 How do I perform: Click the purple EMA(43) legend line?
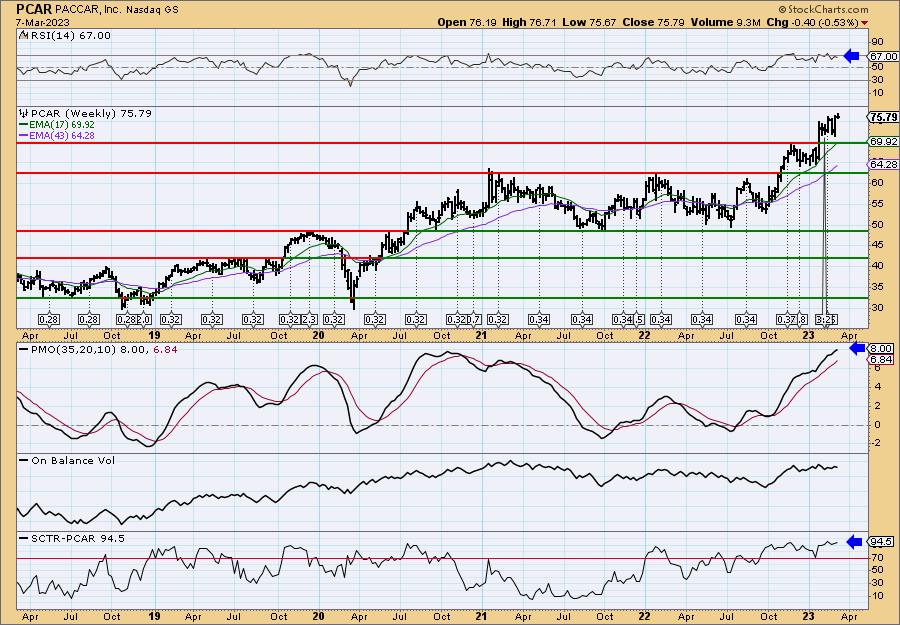(x=23, y=135)
